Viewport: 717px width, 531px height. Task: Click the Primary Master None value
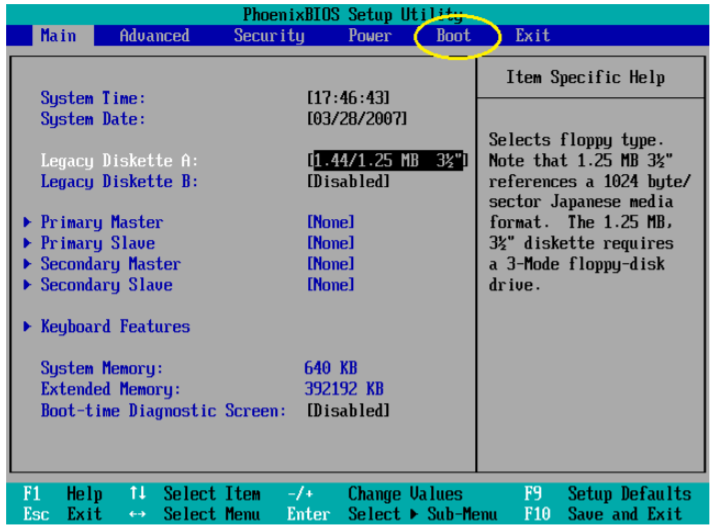tap(331, 222)
